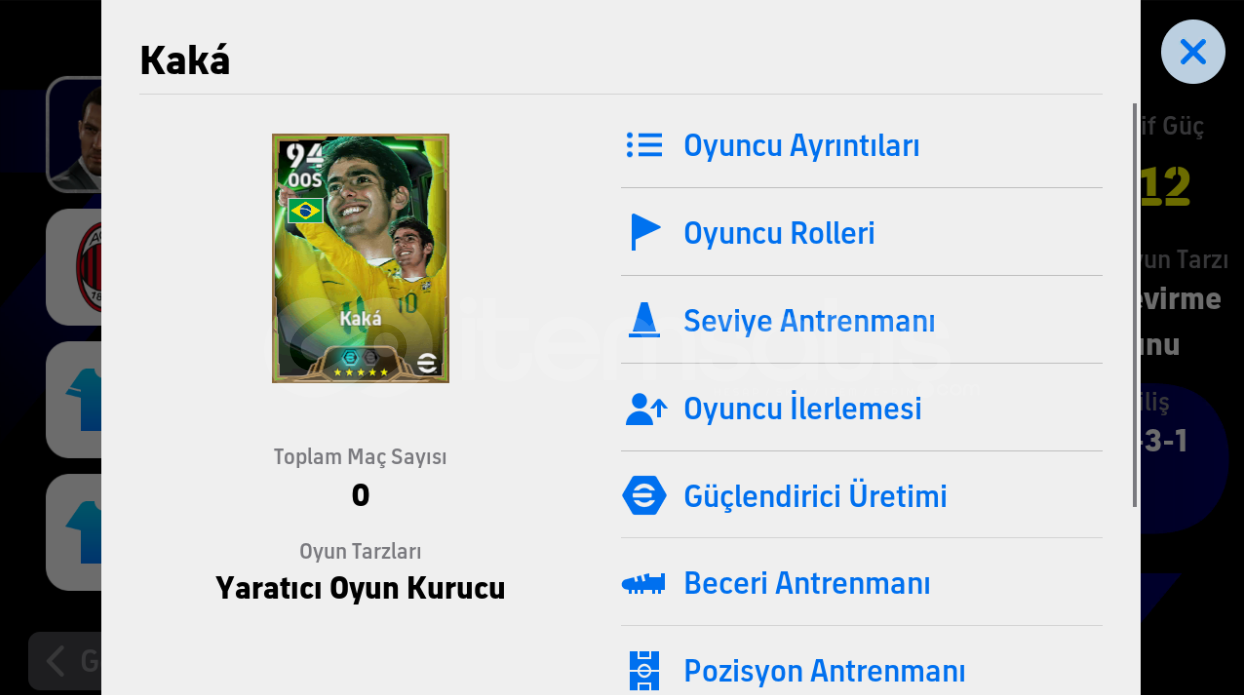The image size is (1244, 695).
Task: Close the Kaká player dialog
Action: [1192, 52]
